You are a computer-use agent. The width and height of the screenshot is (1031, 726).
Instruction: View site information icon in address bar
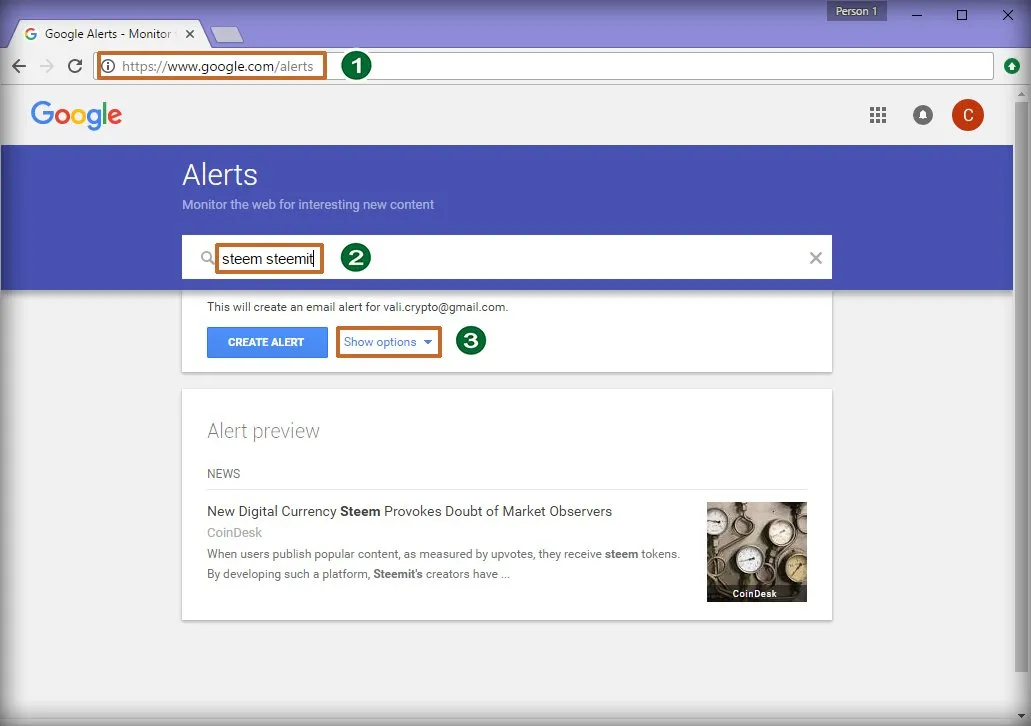click(x=108, y=66)
